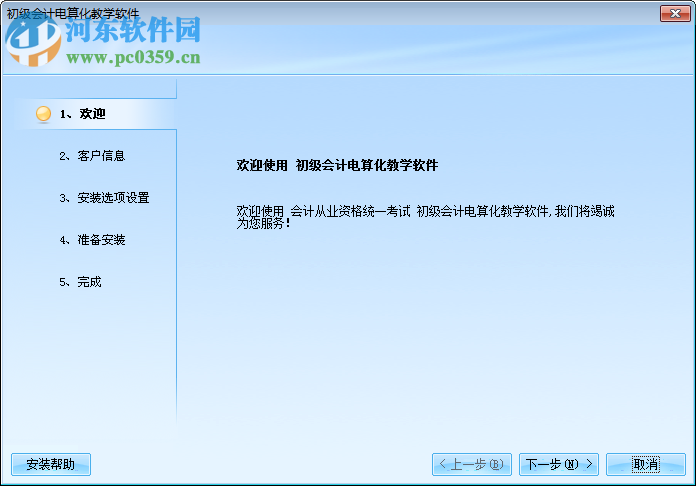The height and width of the screenshot is (486, 696).
Task: Select step 4、准备安装 in the sidebar
Action: coord(92,240)
